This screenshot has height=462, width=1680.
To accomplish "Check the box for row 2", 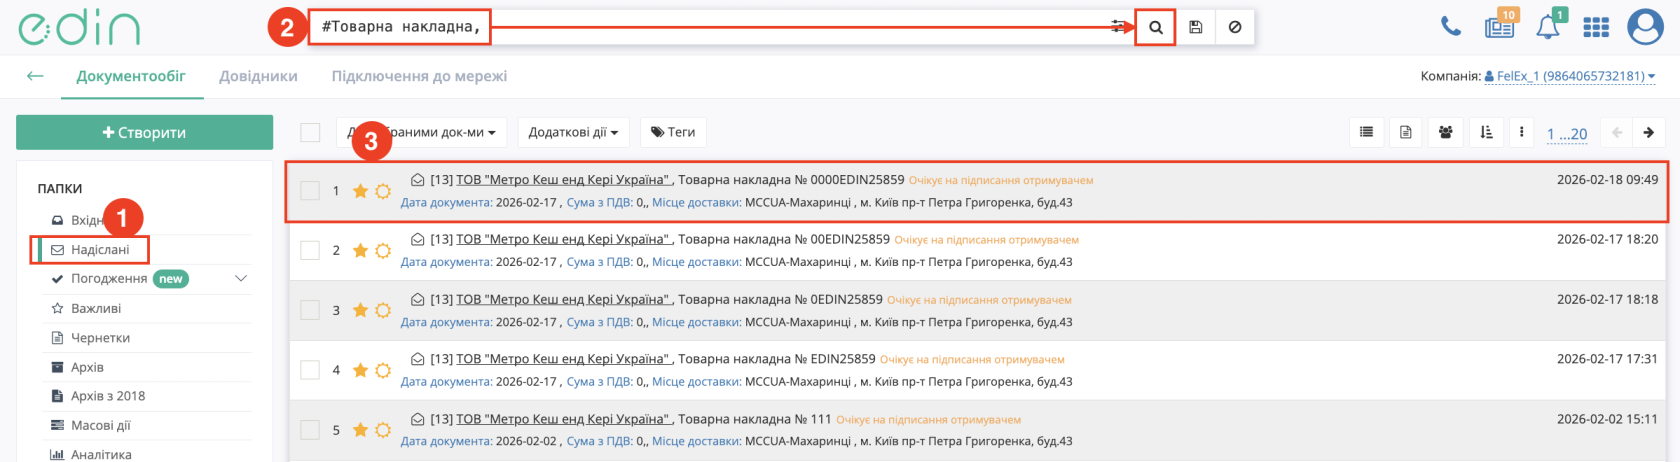I will (310, 250).
